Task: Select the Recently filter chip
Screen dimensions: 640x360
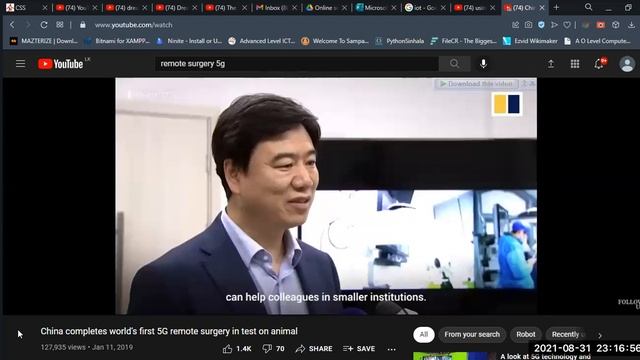Action: tap(567, 334)
